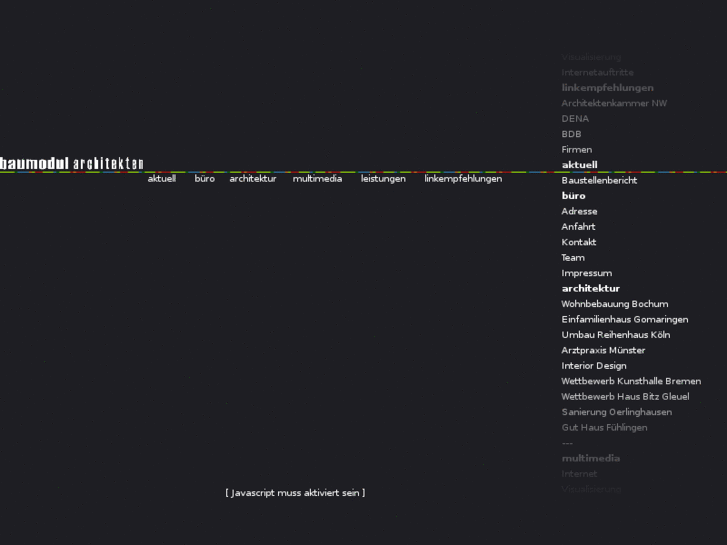Open the Baustellenbericht link
This screenshot has height=545, width=727.
click(599, 180)
